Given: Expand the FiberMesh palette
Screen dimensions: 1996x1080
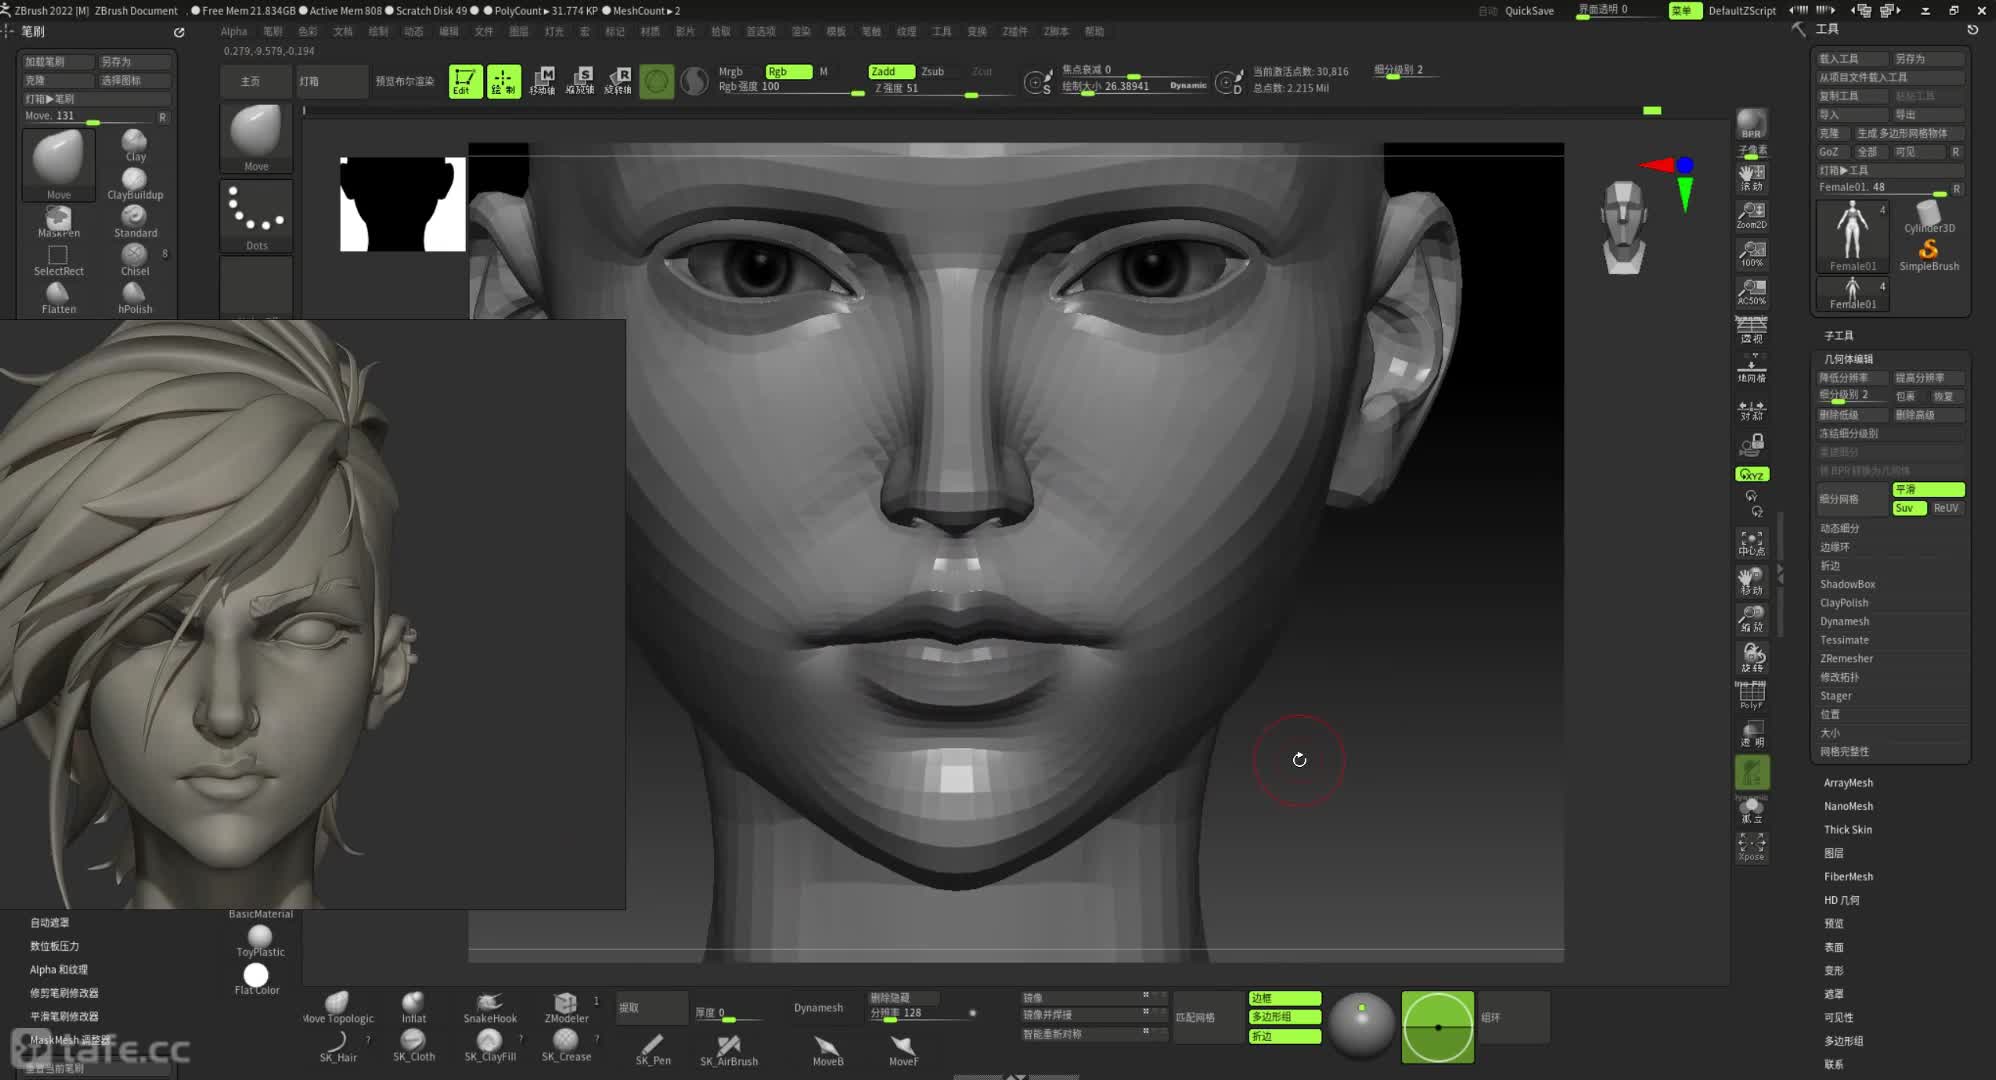Looking at the screenshot, I should pyautogui.click(x=1848, y=876).
